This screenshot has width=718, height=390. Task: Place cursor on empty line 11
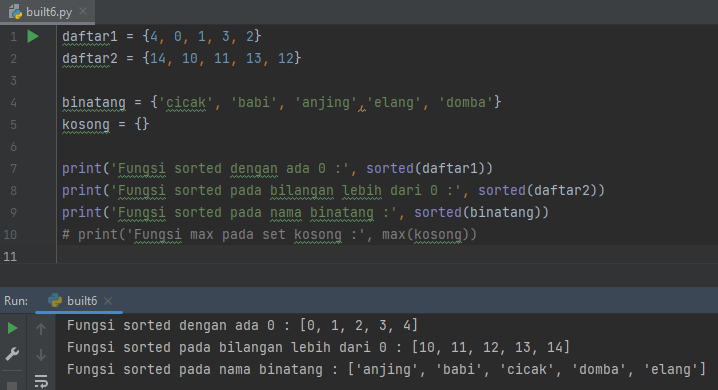click(387, 256)
